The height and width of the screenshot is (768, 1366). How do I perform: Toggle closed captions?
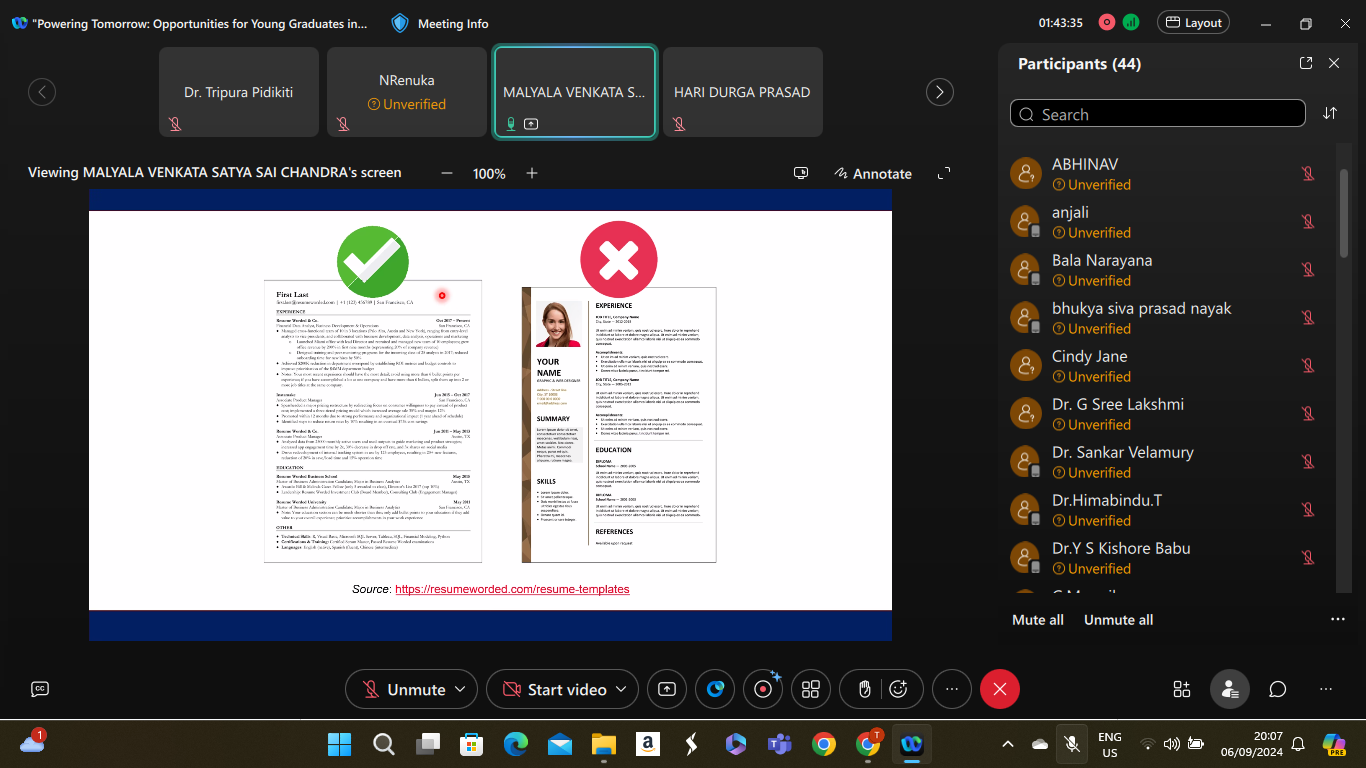pyautogui.click(x=40, y=688)
